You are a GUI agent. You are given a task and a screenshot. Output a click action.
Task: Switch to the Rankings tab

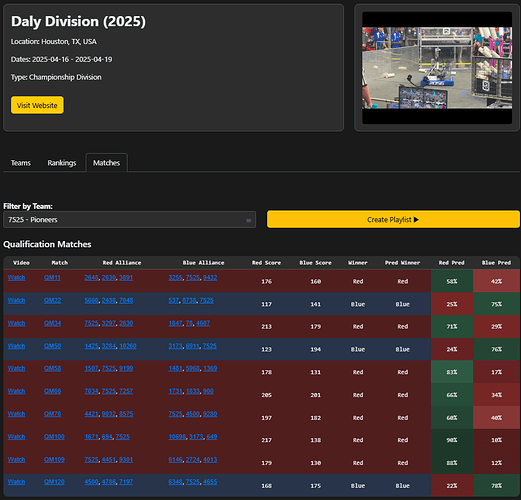(x=62, y=163)
